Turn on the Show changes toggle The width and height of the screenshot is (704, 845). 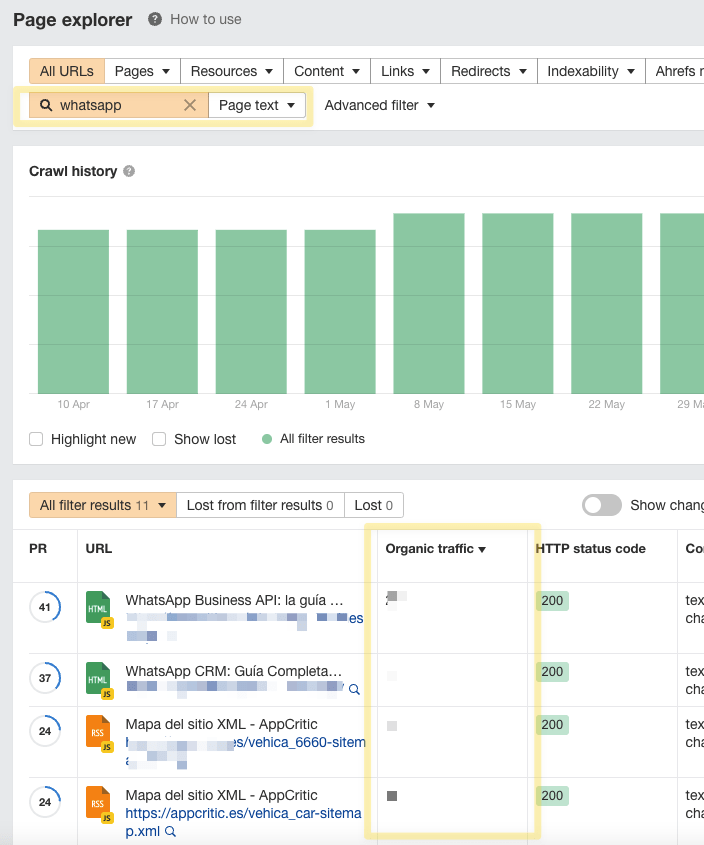601,505
